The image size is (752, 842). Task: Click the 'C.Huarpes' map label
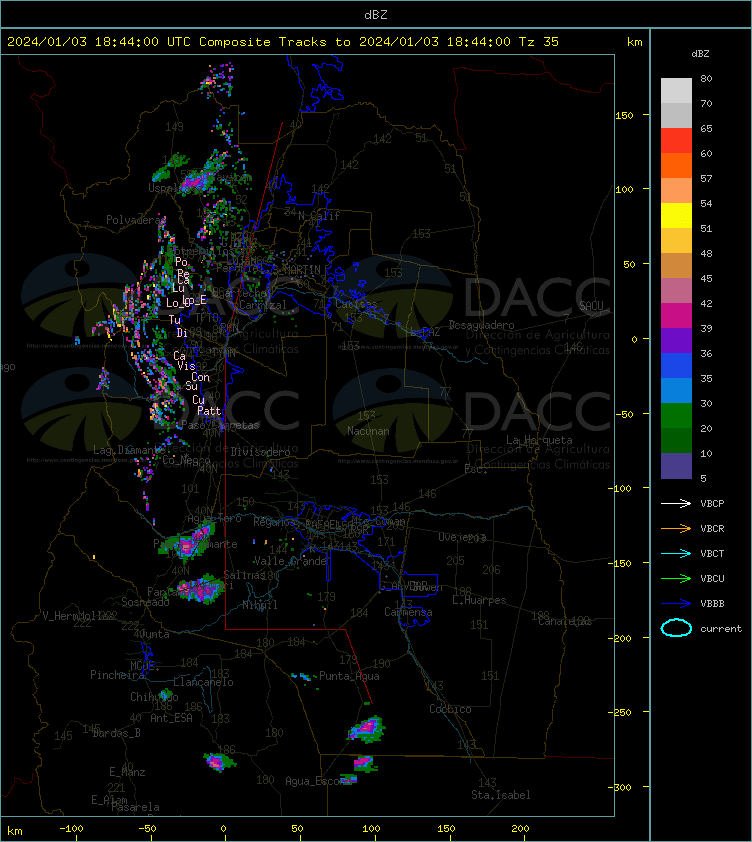(x=479, y=600)
